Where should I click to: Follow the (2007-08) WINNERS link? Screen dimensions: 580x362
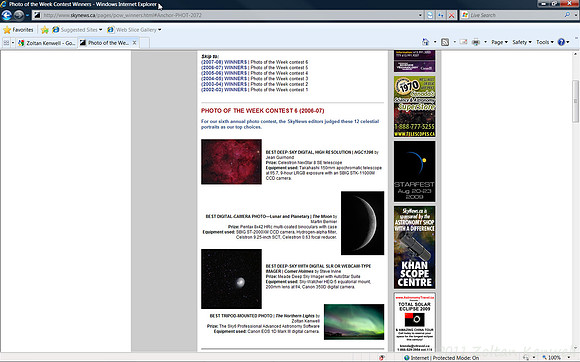[224, 62]
